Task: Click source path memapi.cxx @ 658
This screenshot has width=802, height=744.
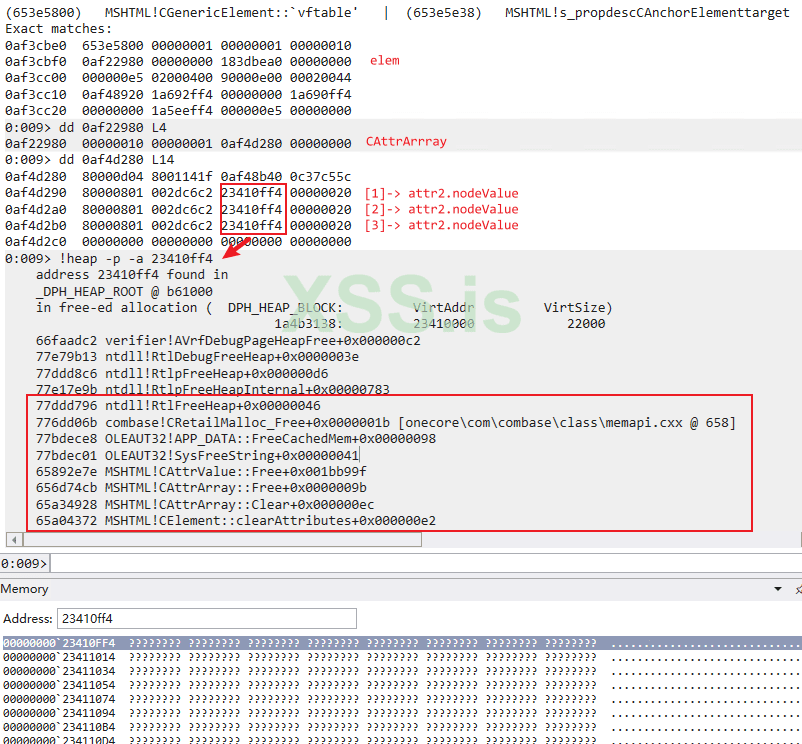Action: (567, 423)
